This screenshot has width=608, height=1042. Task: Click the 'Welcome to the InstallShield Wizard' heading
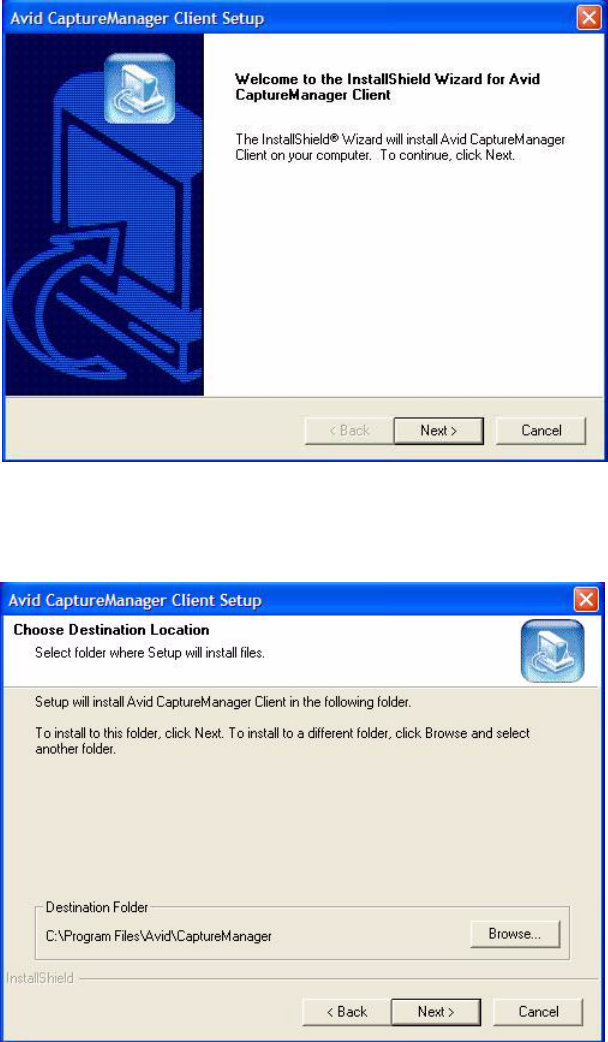(x=388, y=87)
